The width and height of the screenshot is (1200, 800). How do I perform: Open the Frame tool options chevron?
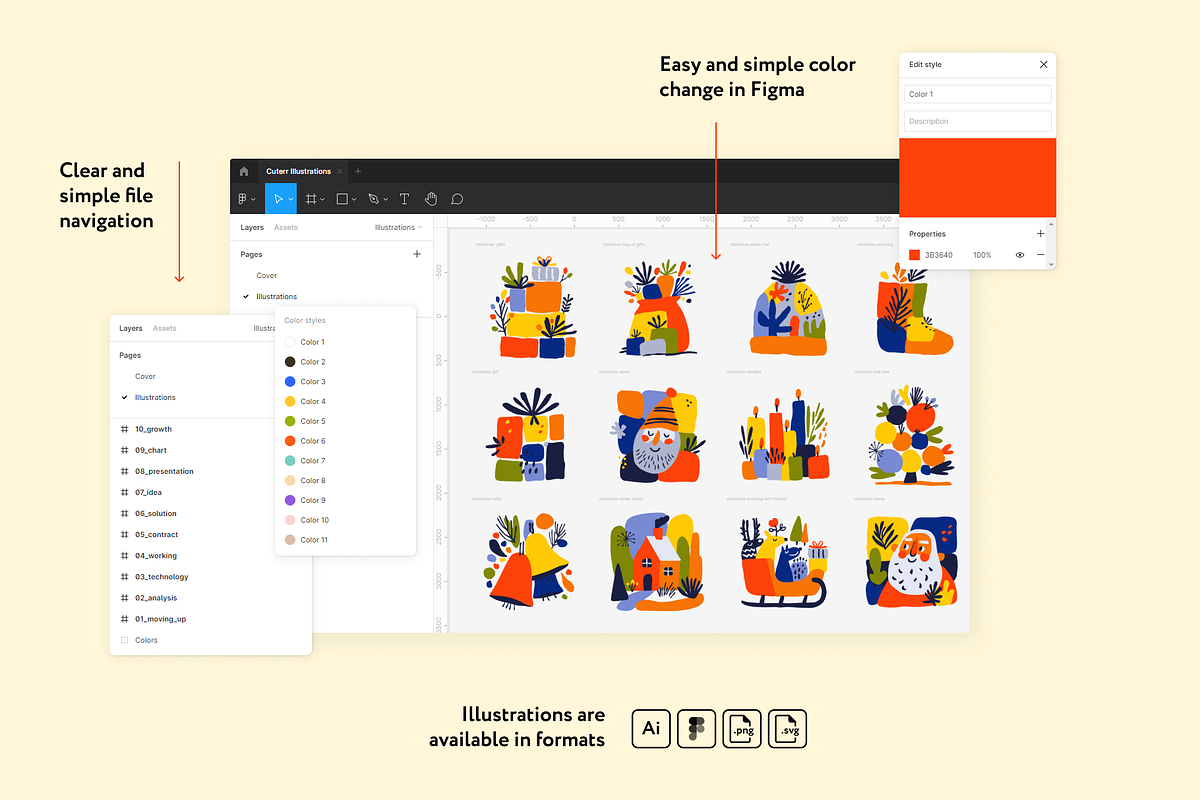pyautogui.click(x=322, y=199)
